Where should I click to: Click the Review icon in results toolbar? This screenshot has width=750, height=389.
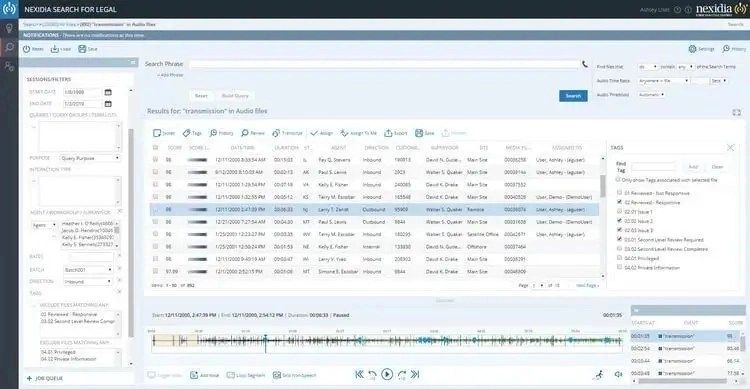pyautogui.click(x=245, y=133)
